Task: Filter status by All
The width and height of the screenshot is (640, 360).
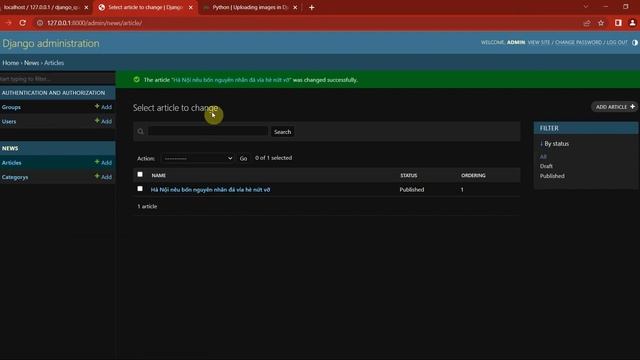Action: [x=543, y=157]
